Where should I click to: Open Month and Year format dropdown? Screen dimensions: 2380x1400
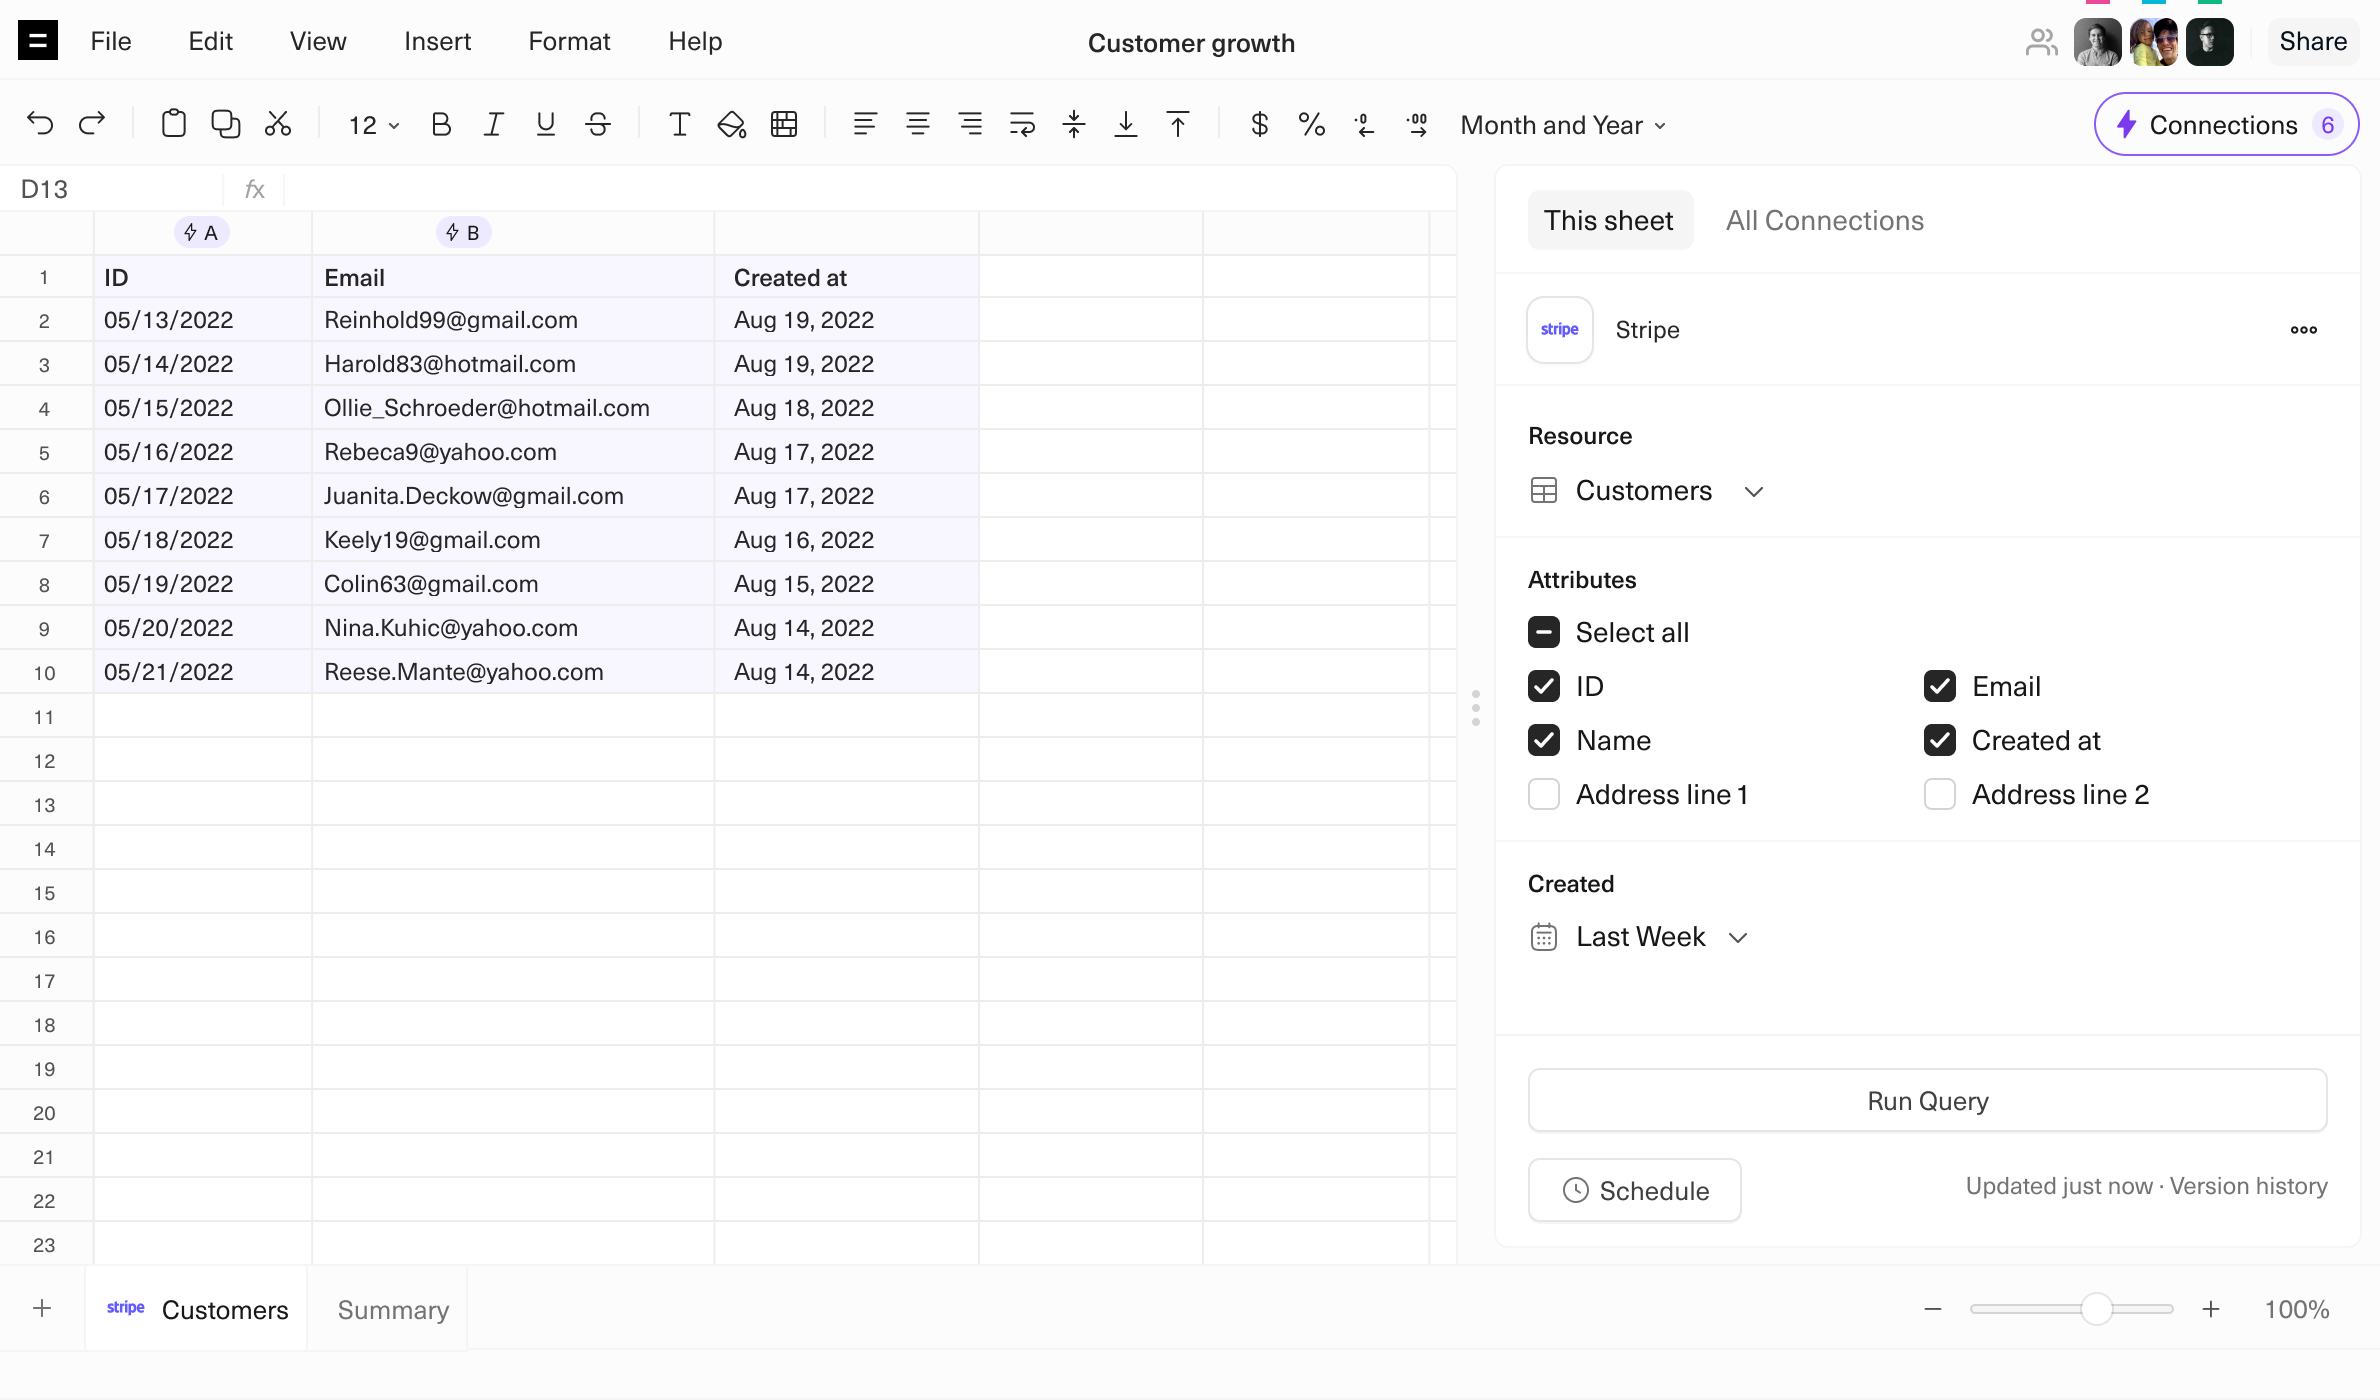(x=1562, y=125)
